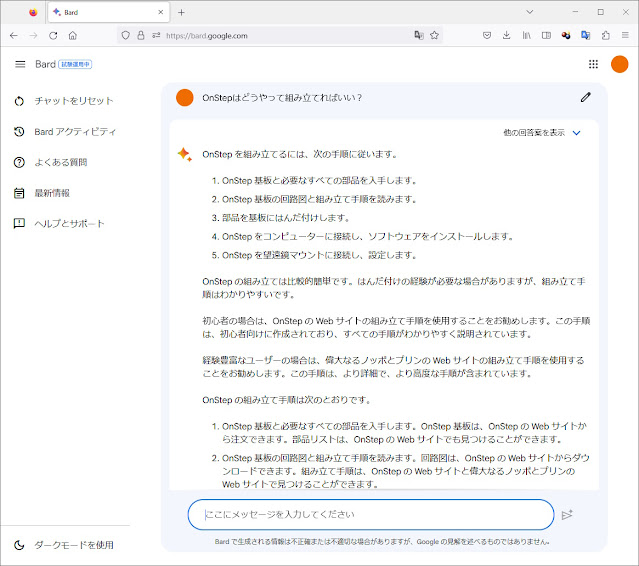Maximize the Firefox window
The image size is (639, 566).
pos(601,12)
